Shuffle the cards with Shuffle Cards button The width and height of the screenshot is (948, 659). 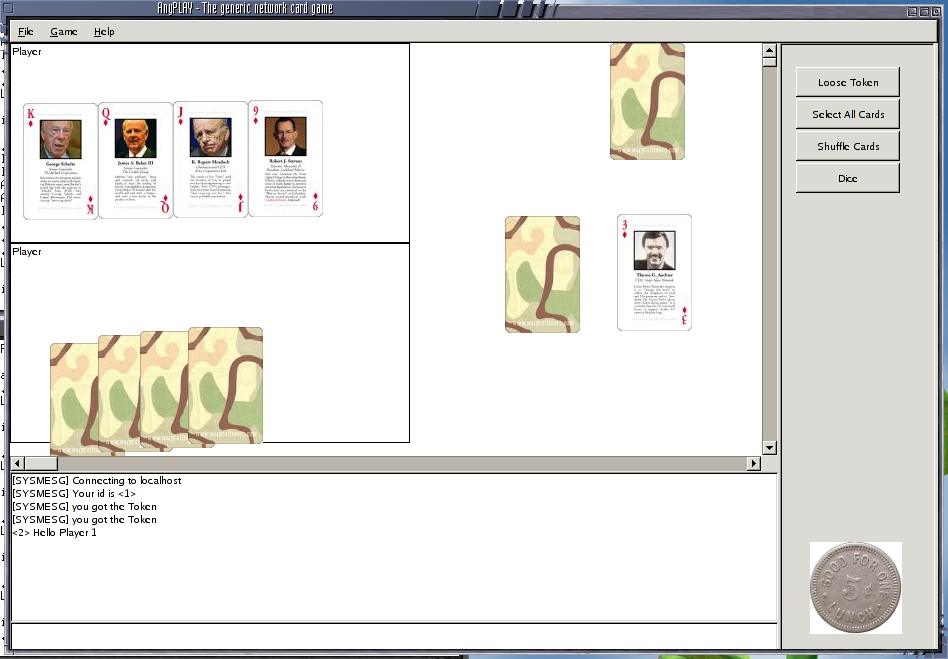(x=848, y=146)
